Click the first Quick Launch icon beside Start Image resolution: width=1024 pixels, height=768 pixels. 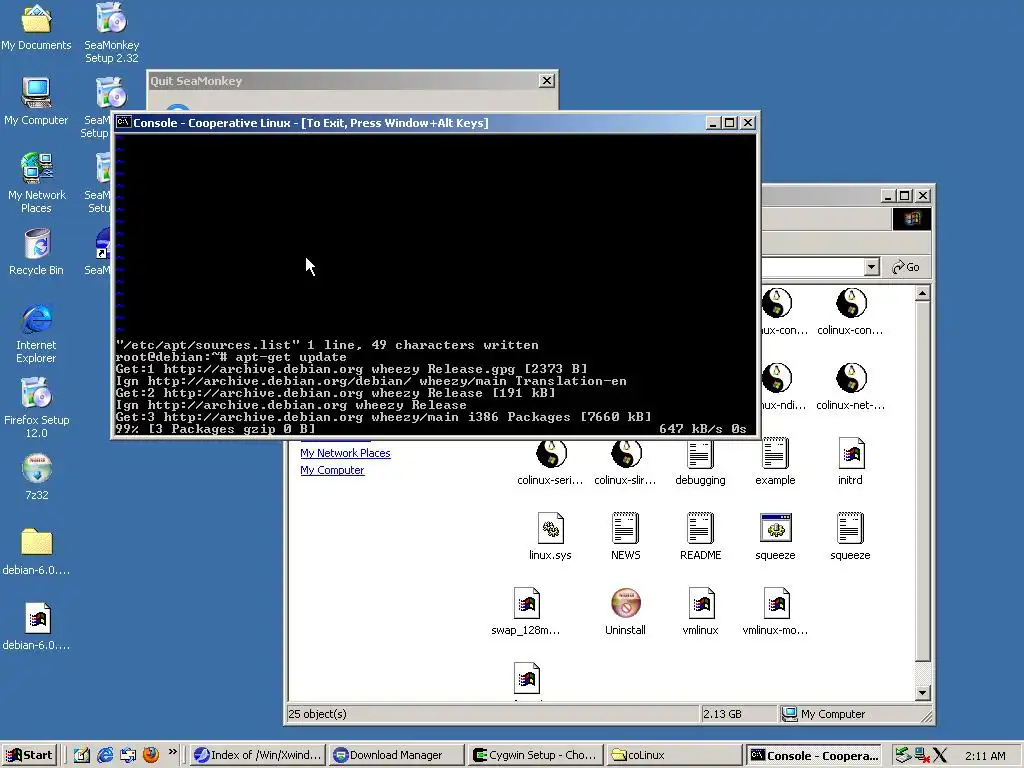(82, 755)
